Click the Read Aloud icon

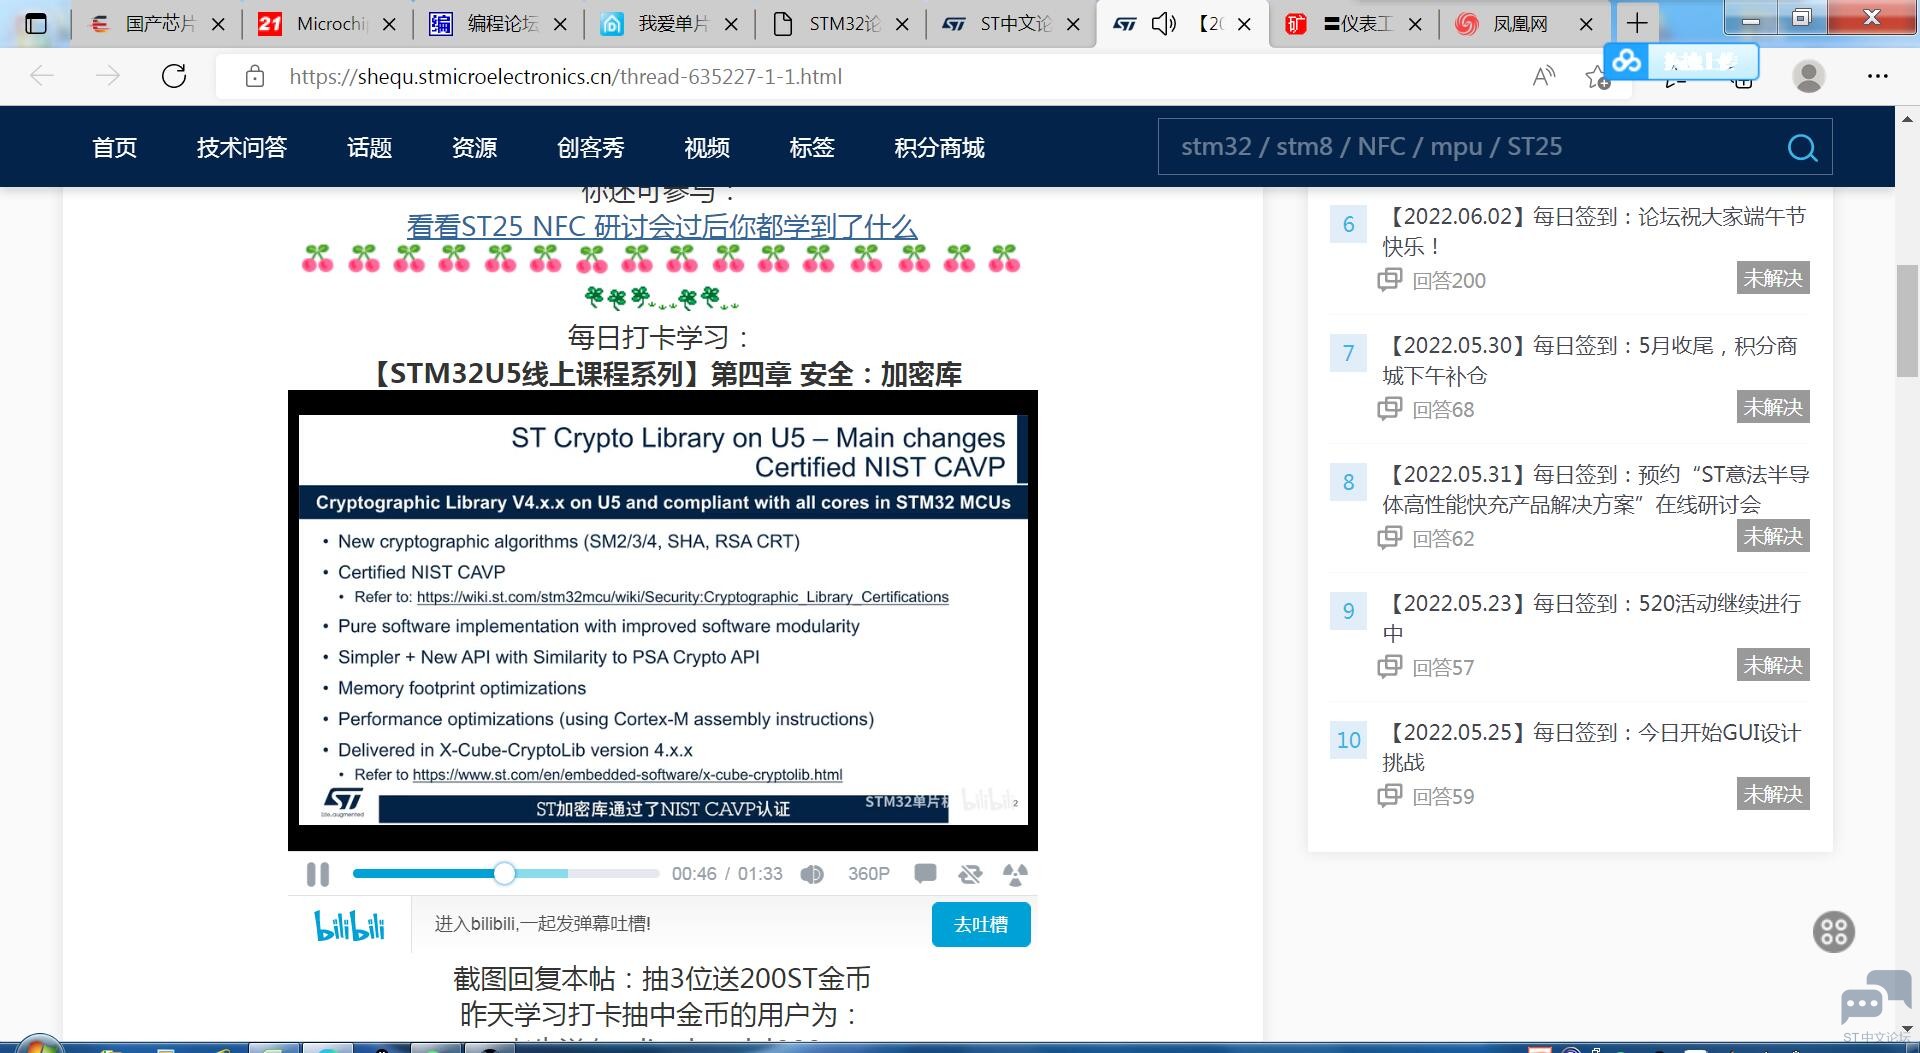(1544, 76)
